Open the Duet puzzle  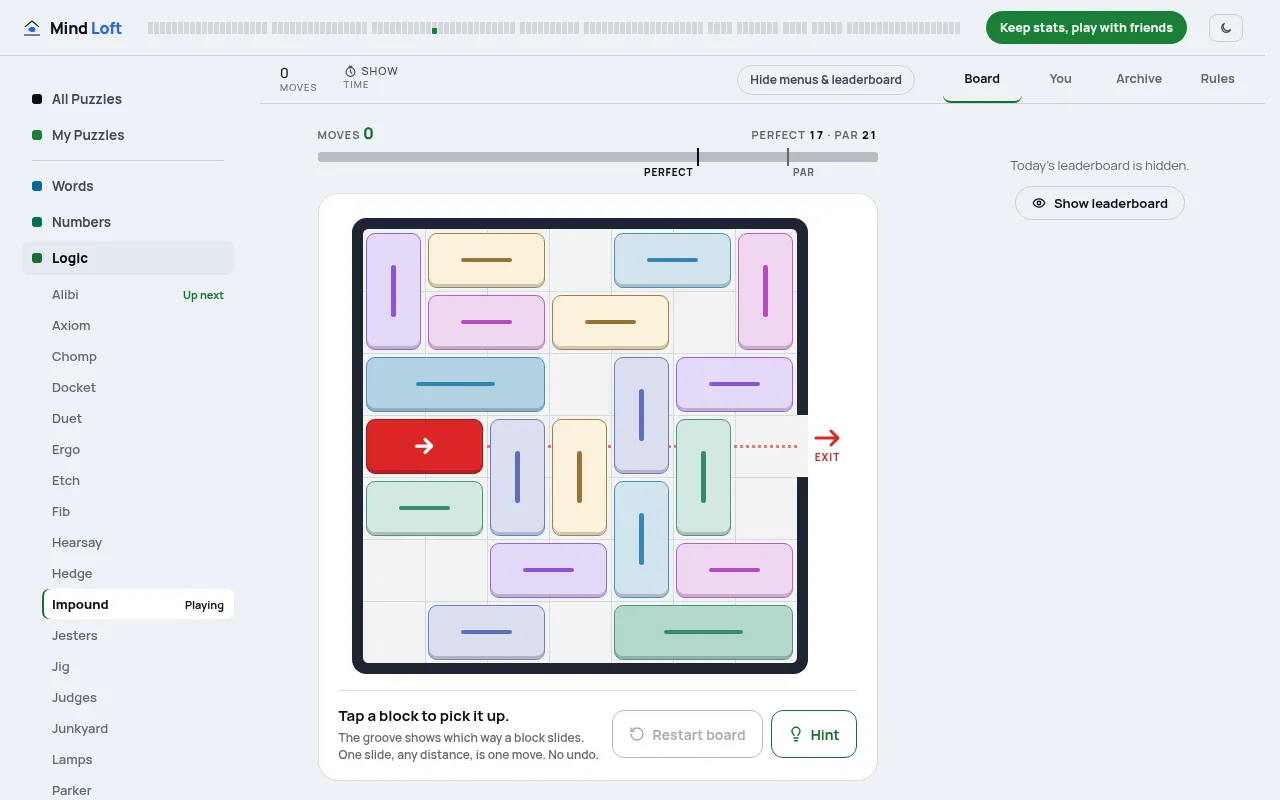tap(138, 419)
